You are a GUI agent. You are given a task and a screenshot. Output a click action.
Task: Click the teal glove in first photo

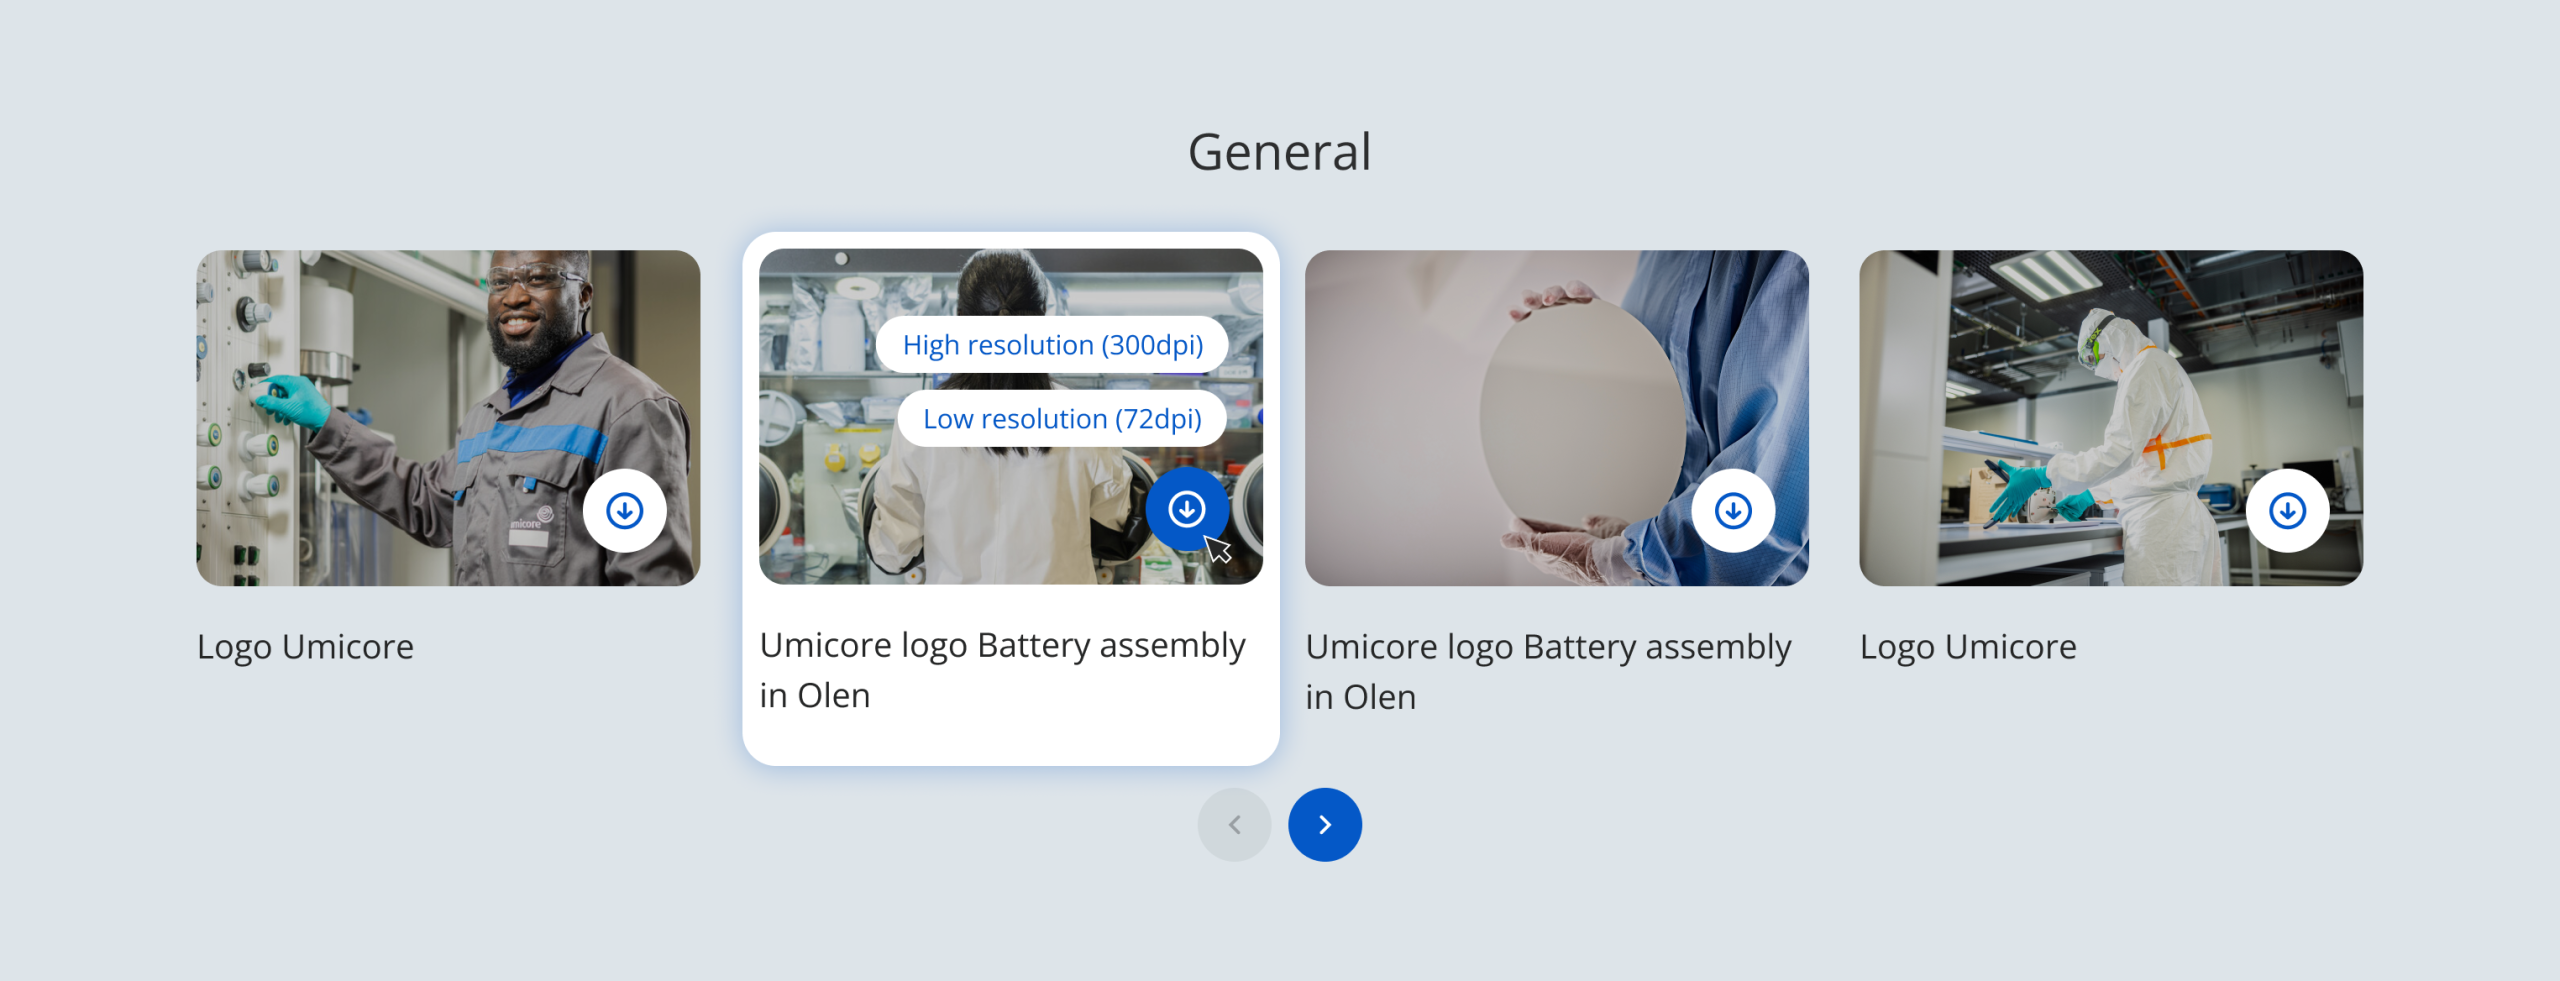(292, 398)
